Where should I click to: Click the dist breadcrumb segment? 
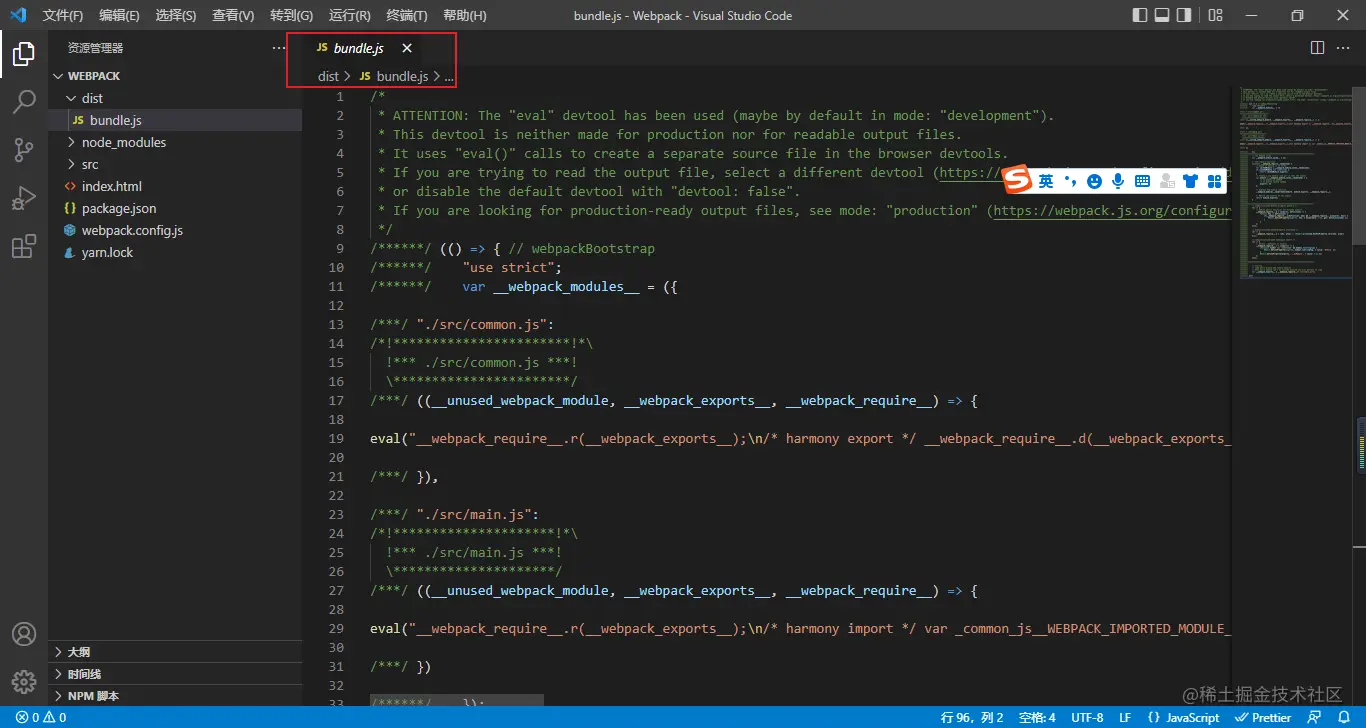coord(328,76)
